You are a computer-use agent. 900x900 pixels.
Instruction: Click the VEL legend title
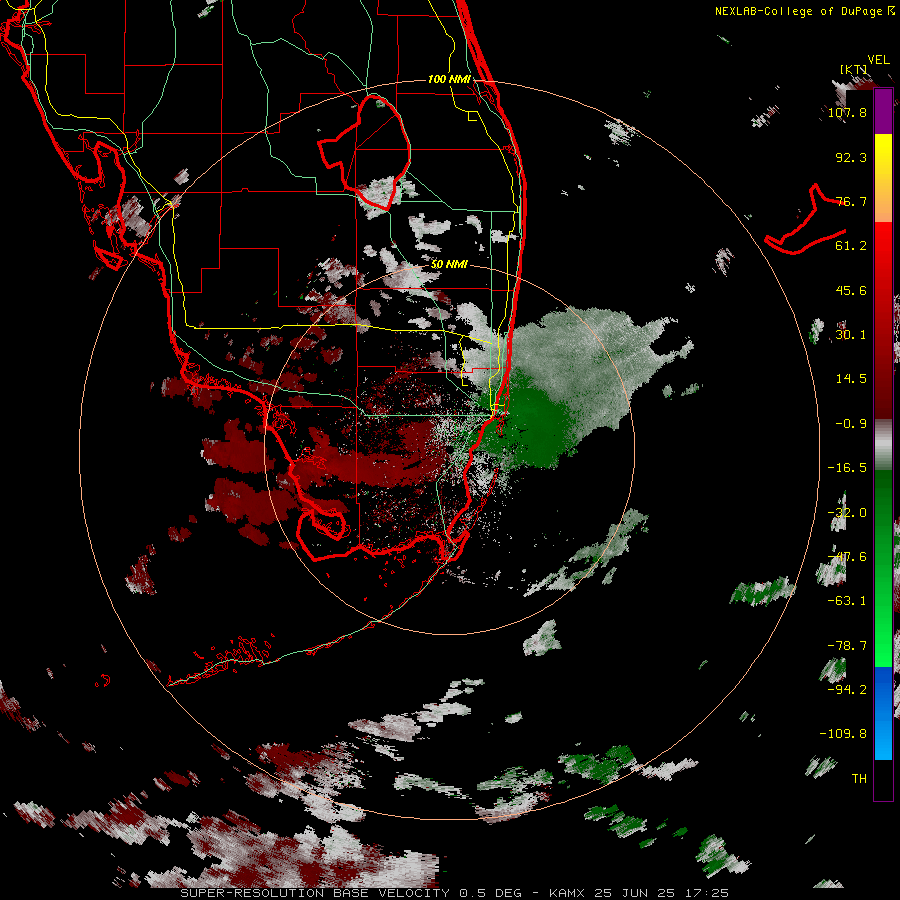879,60
